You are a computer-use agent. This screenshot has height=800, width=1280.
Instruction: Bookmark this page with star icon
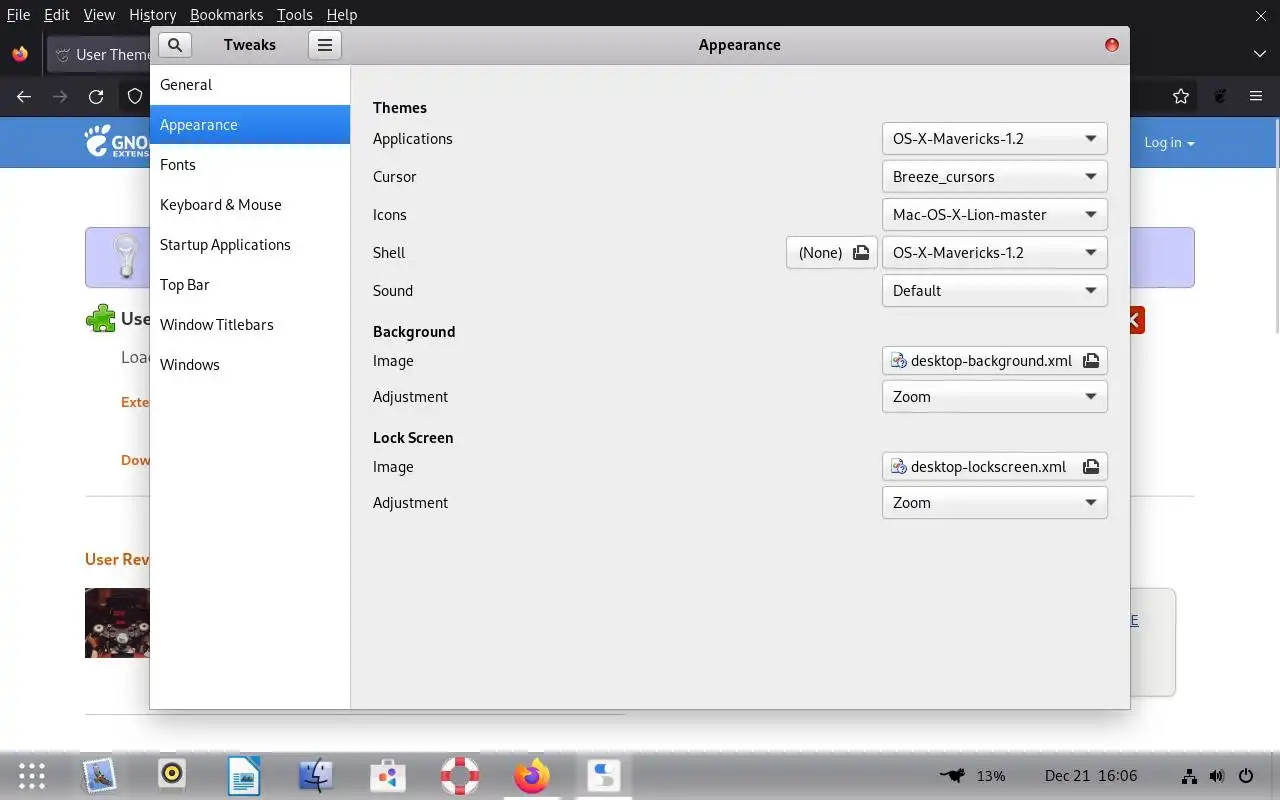point(1181,97)
